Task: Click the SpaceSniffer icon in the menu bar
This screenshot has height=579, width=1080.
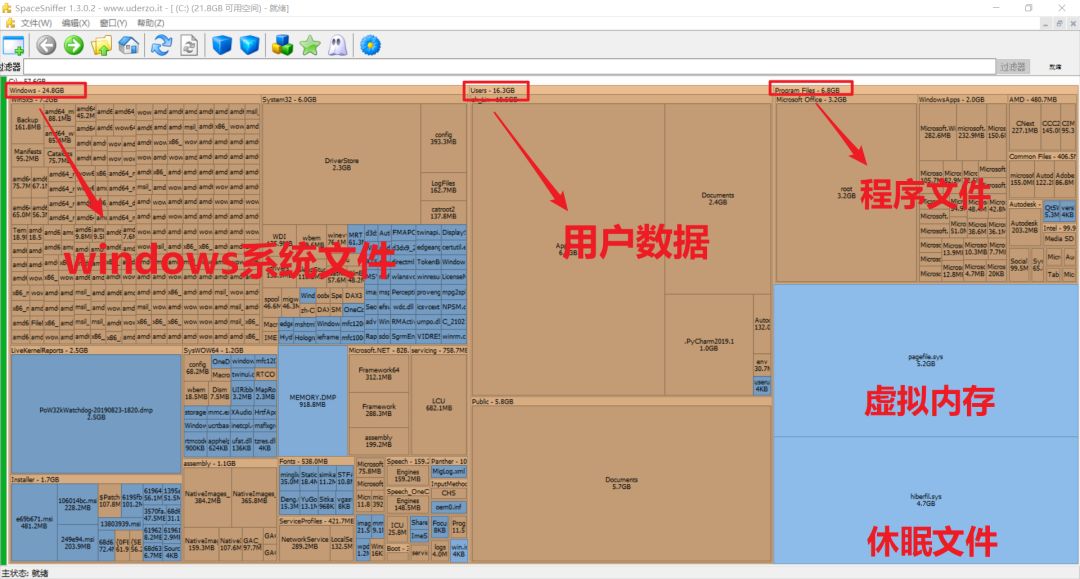Action: [10, 23]
